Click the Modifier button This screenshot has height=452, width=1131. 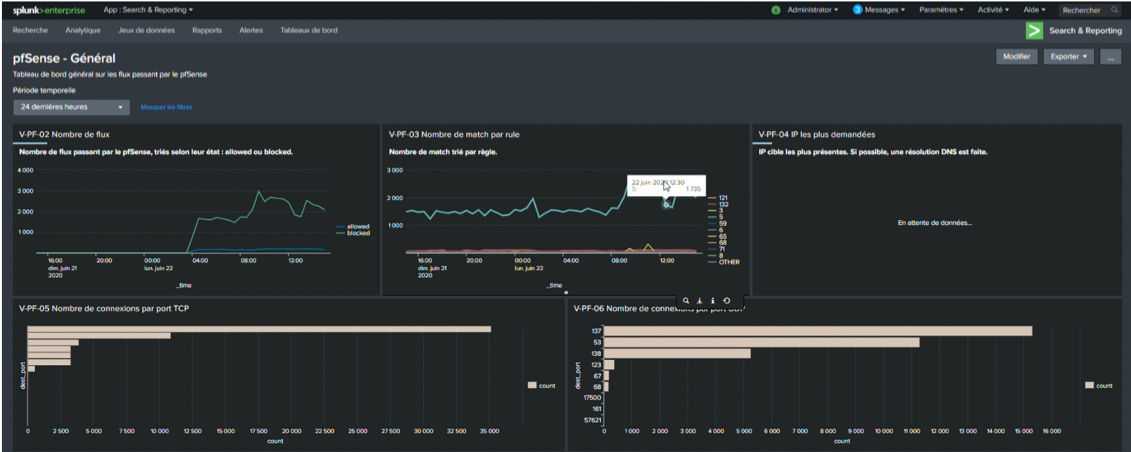(x=1017, y=57)
